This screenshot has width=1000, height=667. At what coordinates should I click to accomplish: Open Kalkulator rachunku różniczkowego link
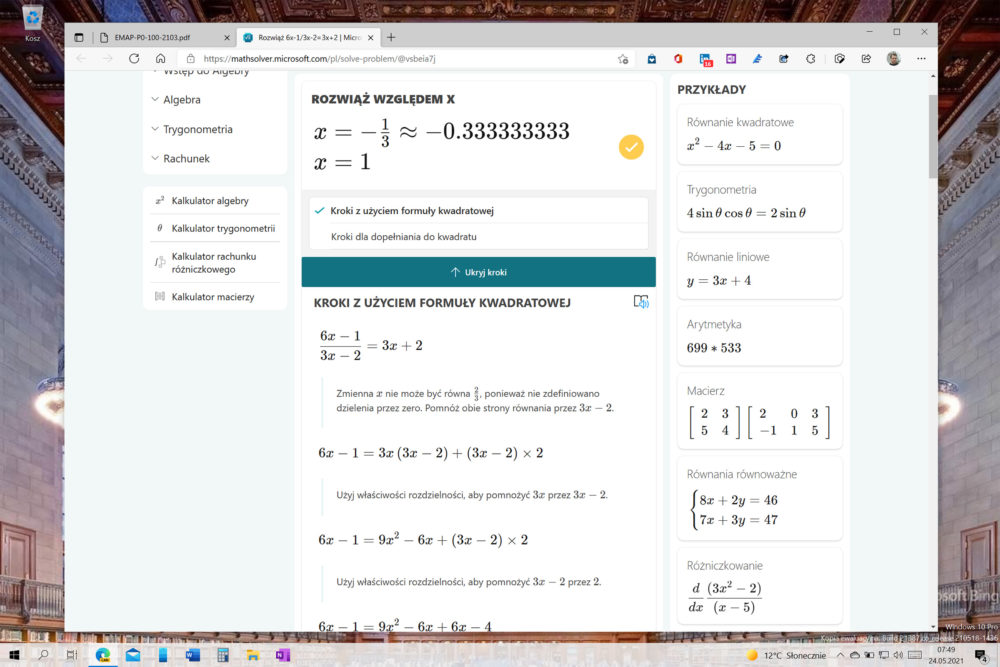214,263
